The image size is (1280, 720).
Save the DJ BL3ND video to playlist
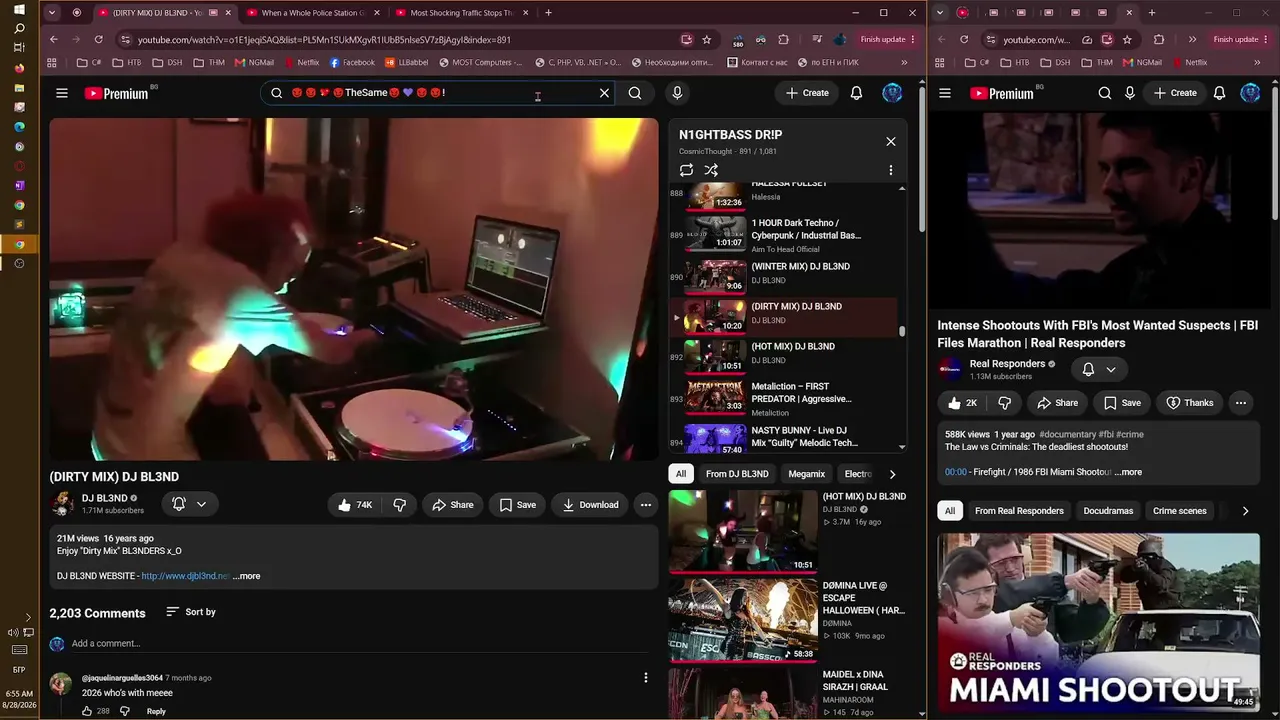(x=518, y=505)
